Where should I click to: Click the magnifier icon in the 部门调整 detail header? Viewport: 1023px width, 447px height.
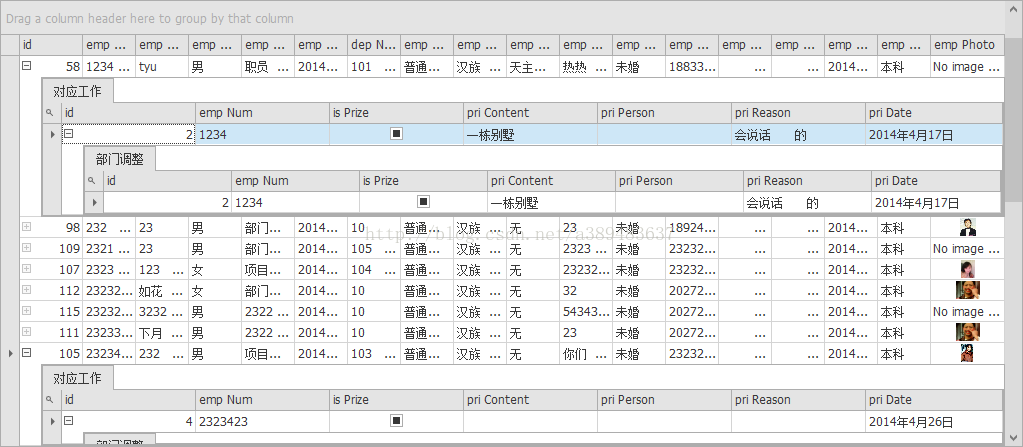93,181
